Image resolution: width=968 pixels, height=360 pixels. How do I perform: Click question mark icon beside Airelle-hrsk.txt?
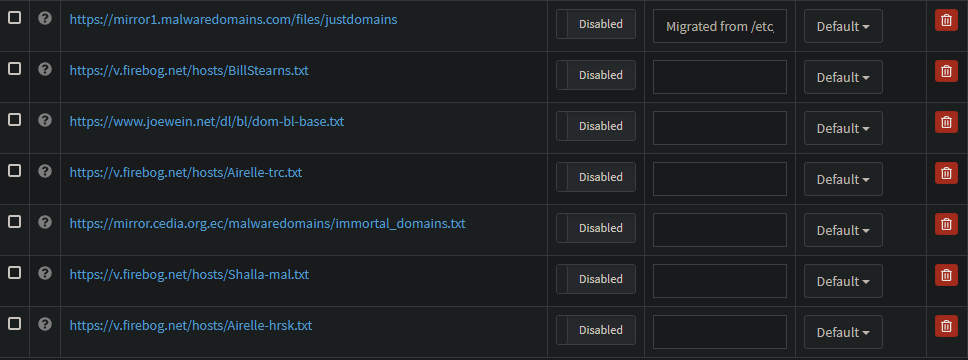click(x=44, y=324)
